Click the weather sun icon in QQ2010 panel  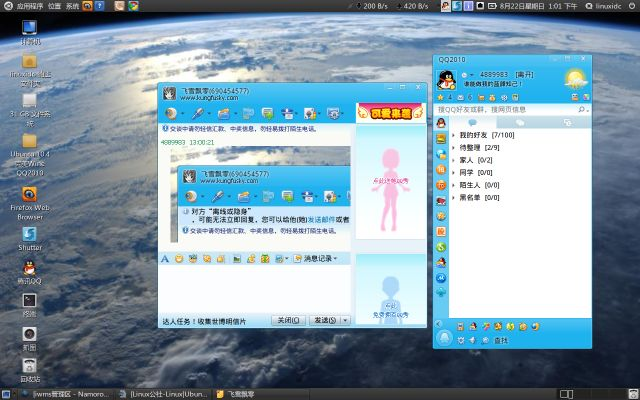click(574, 79)
